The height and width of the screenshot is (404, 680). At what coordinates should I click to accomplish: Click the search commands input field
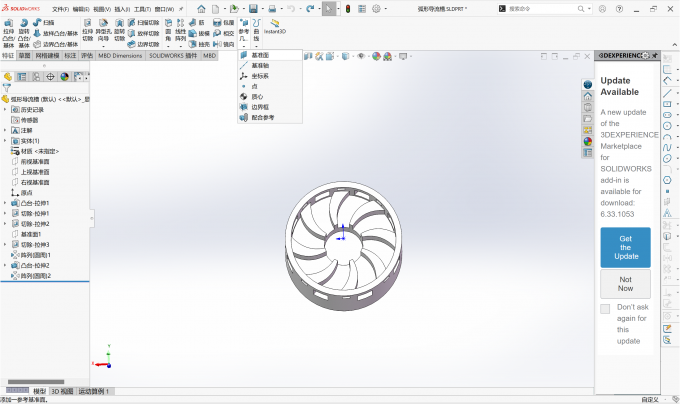pos(543,9)
